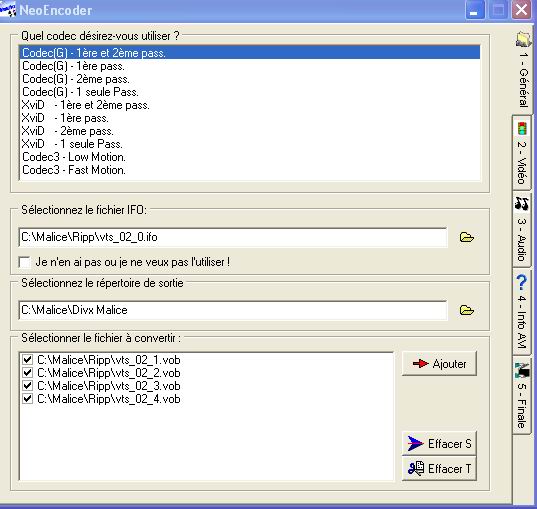Screen dimensions: 537x509
Task: Click the question mark Info AVI icon
Action: tap(521, 283)
